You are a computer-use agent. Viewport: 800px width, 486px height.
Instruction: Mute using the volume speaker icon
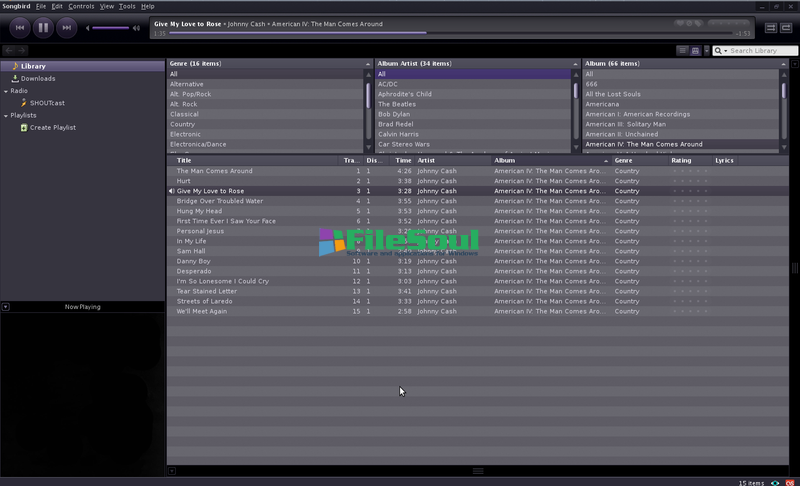pos(88,28)
